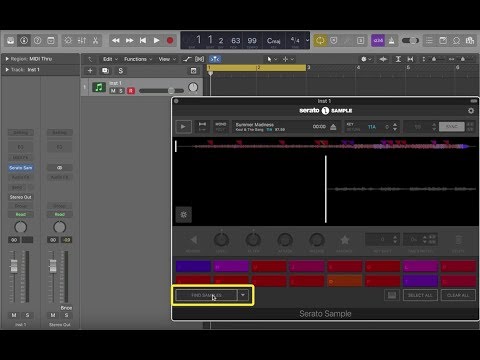Click the Bnce button on Stereo Out
Screen dimensions: 480x360
tap(66, 308)
